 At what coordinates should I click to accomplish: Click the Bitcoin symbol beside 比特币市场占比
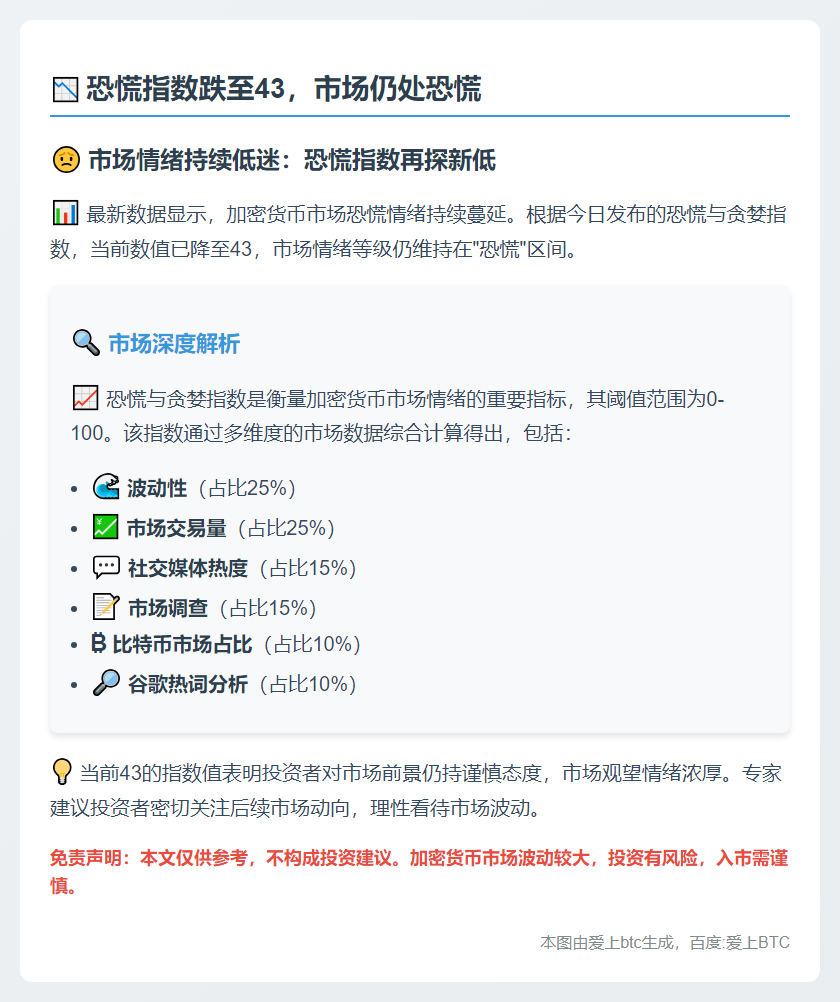[99, 644]
